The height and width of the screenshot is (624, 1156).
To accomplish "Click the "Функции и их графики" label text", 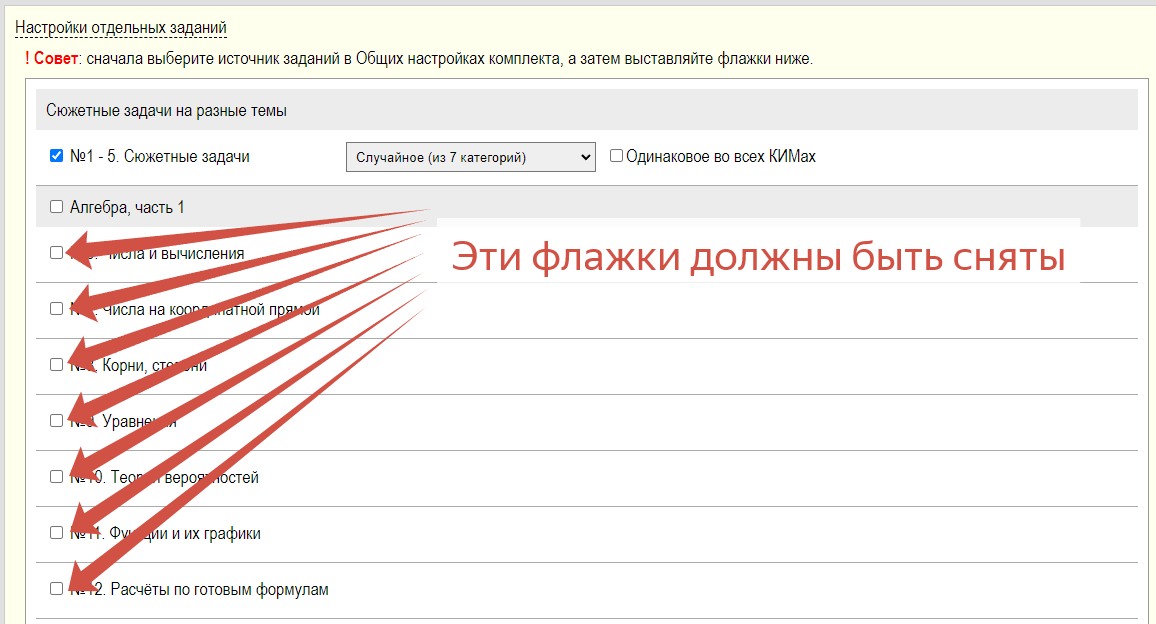I will [190, 534].
